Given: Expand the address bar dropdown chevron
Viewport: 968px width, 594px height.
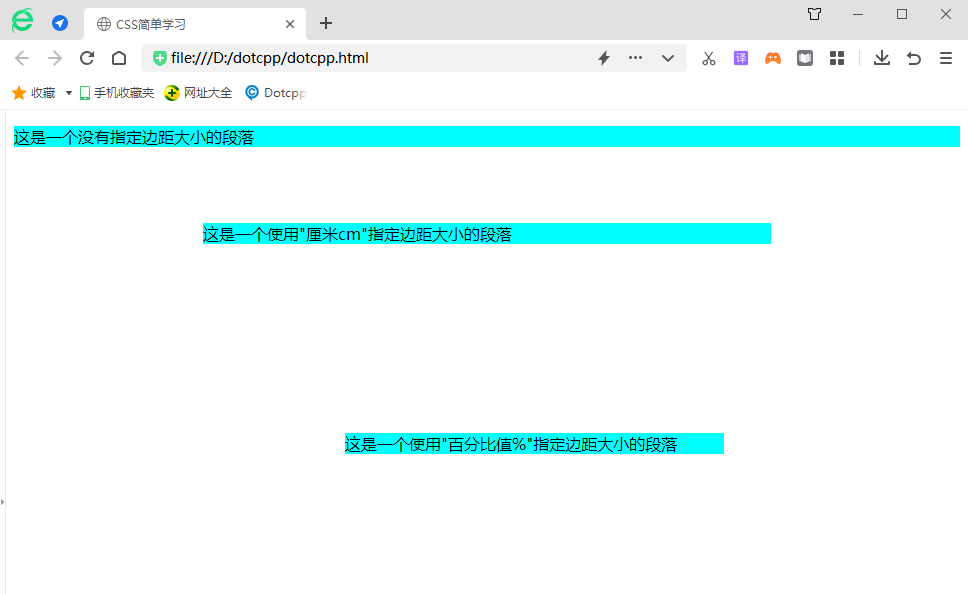Looking at the screenshot, I should click(668, 58).
